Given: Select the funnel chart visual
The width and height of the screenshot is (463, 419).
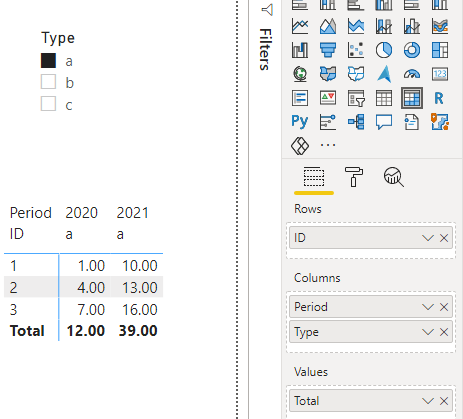Looking at the screenshot, I should tap(328, 50).
